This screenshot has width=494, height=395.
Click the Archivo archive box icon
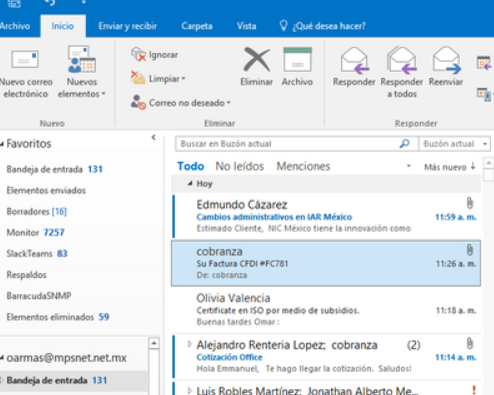coord(297,60)
